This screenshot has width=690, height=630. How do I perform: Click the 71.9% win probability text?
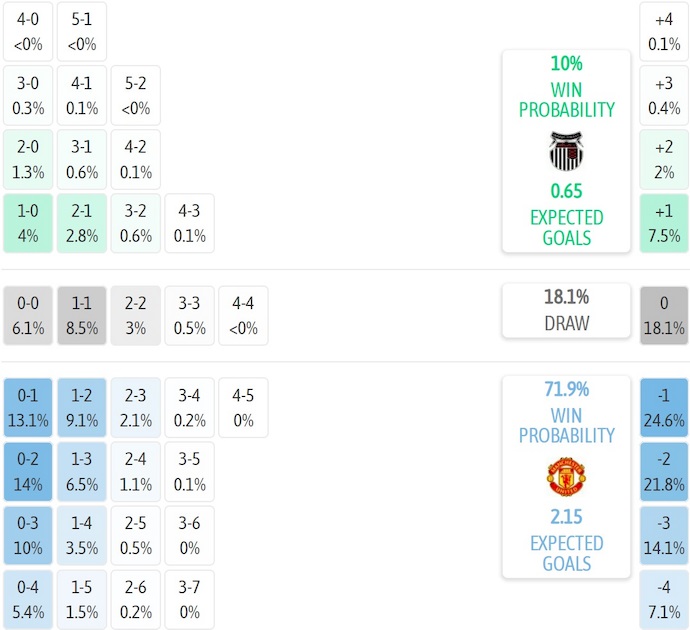tap(566, 390)
